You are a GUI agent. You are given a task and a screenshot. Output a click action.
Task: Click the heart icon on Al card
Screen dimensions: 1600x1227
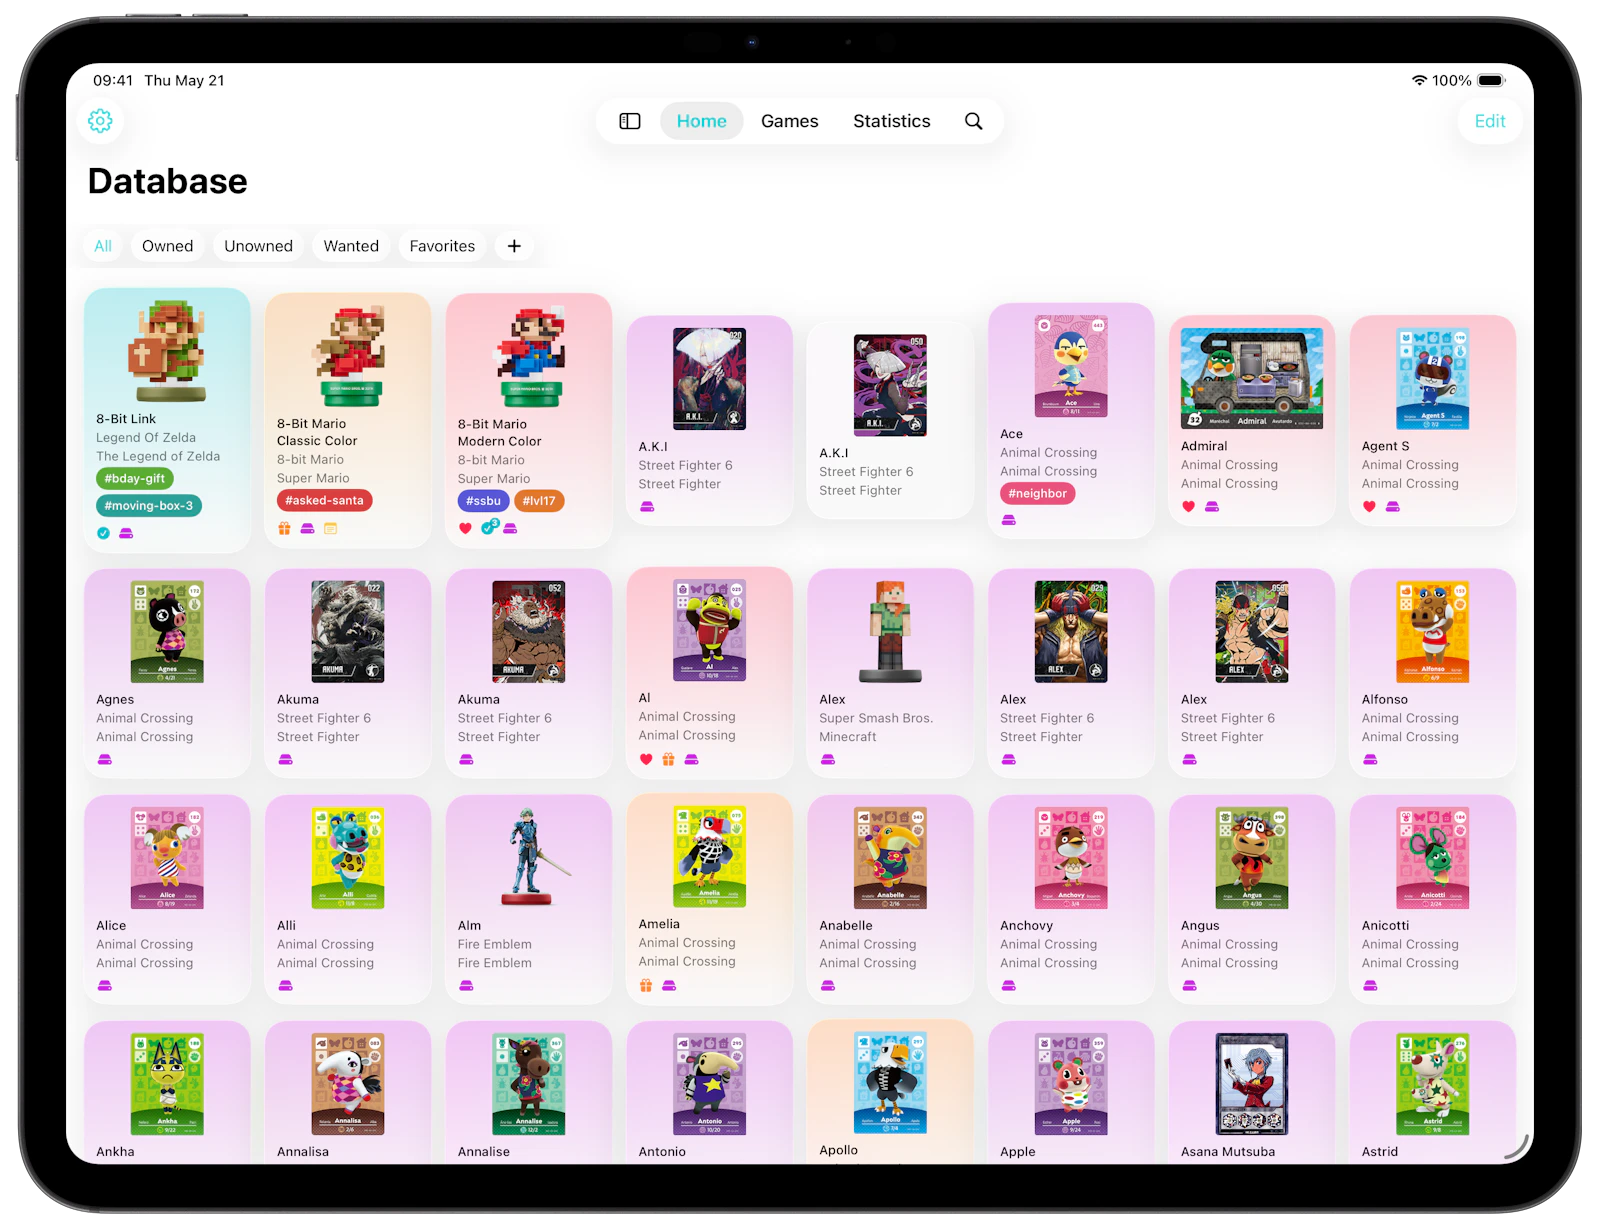pyautogui.click(x=646, y=759)
